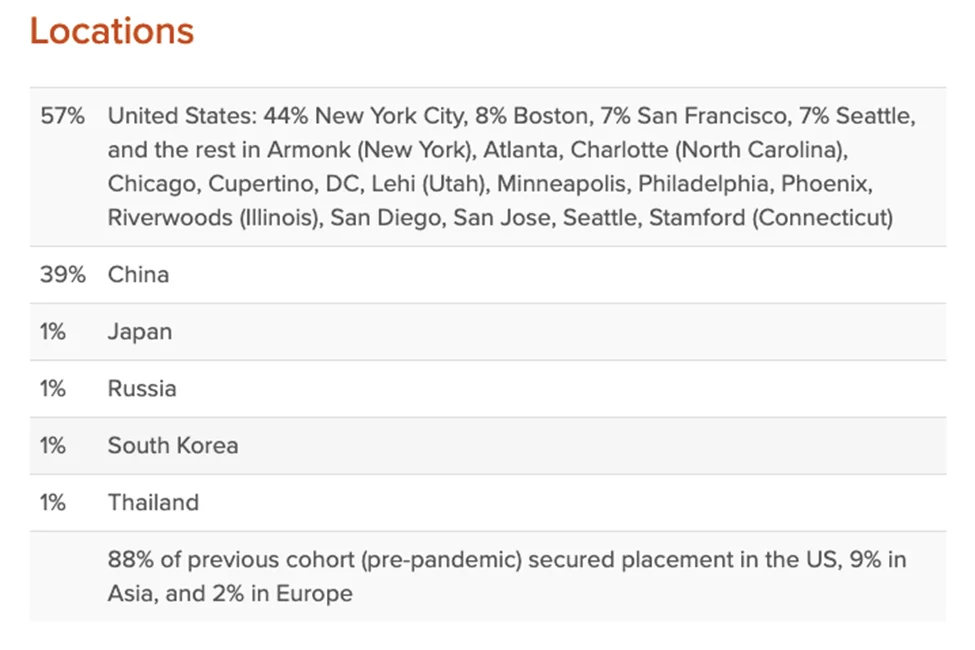Select the Japan row label

point(140,332)
